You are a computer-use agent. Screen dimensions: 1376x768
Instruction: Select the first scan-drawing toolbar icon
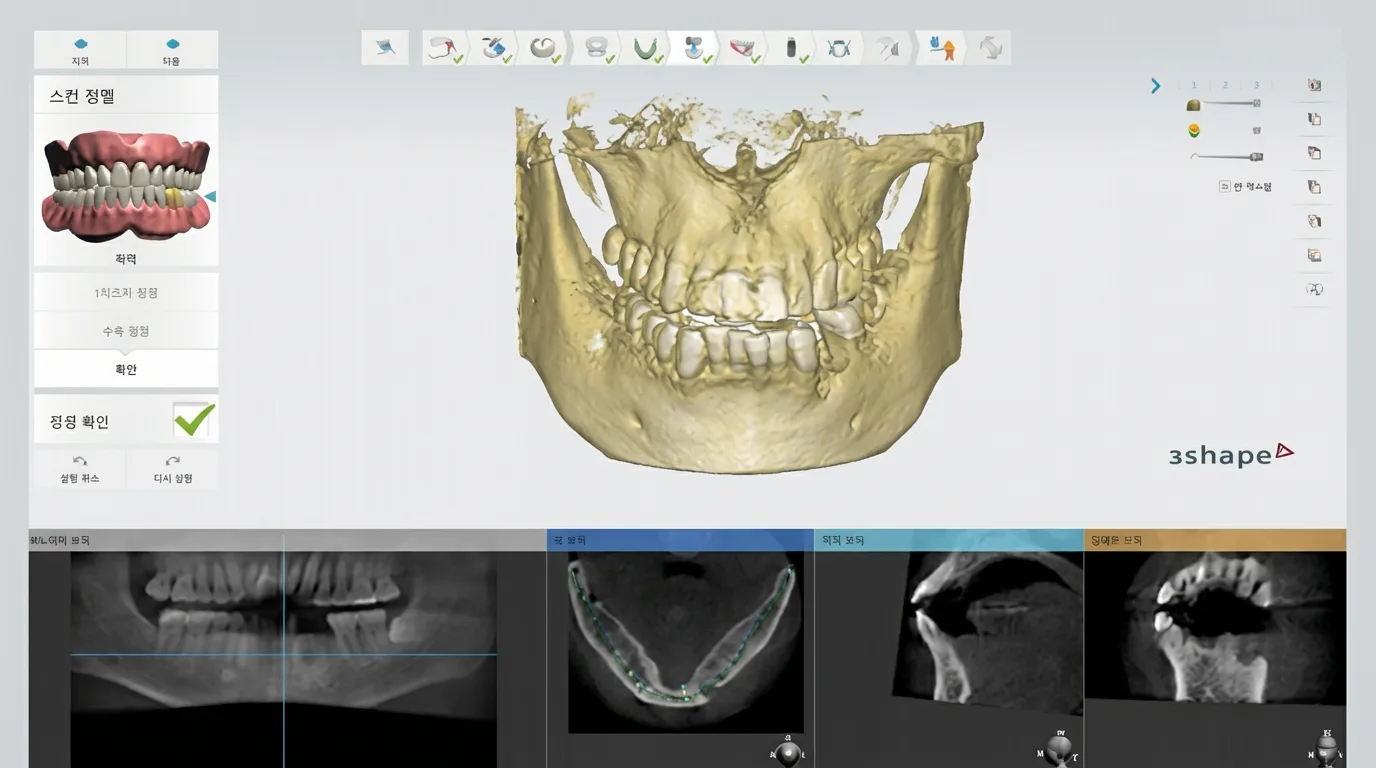(385, 48)
